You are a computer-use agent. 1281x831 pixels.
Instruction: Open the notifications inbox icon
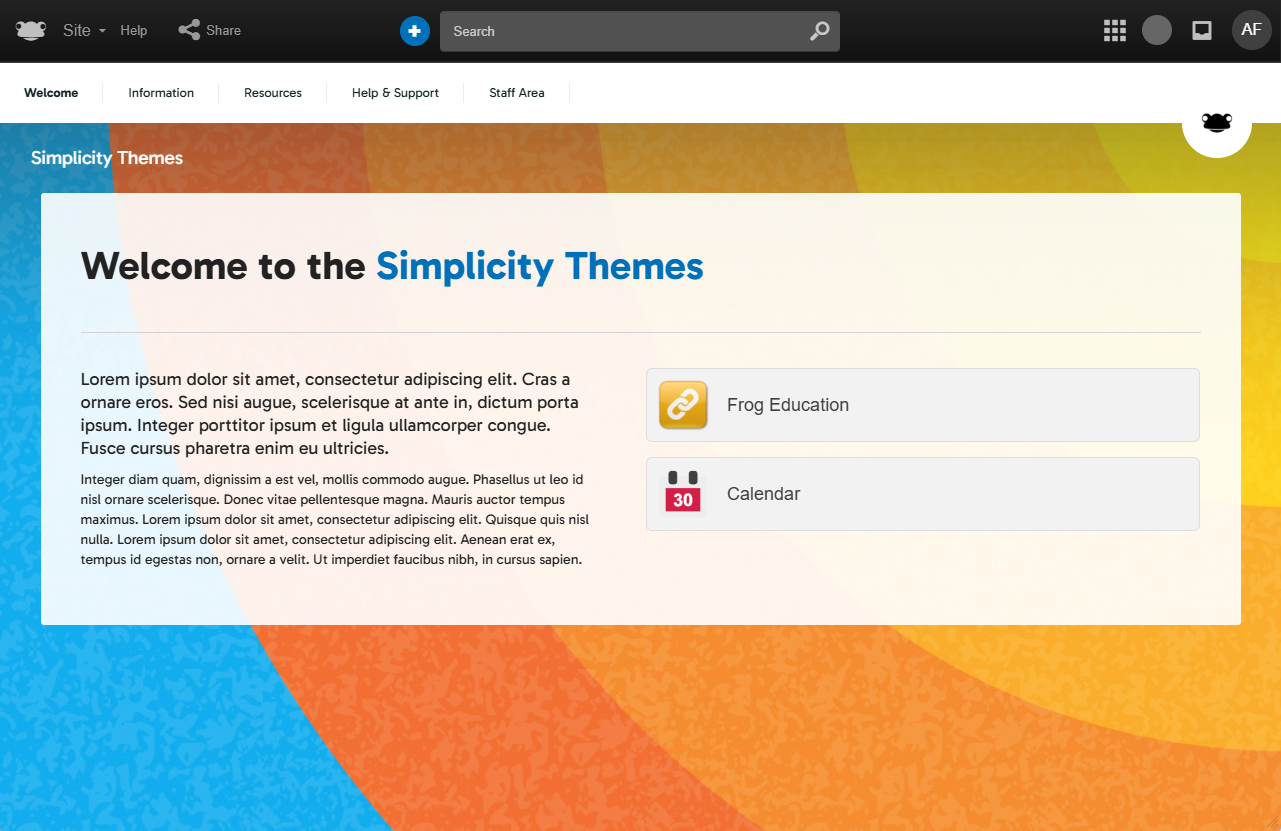(x=1202, y=31)
